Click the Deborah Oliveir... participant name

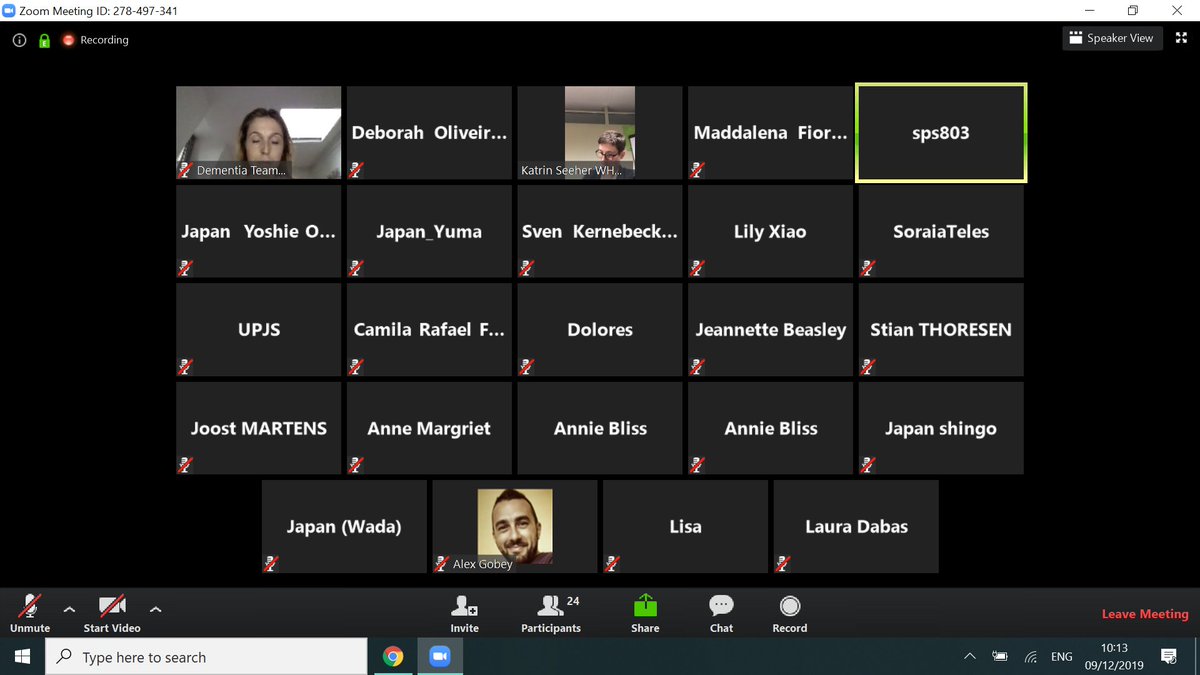click(x=429, y=133)
